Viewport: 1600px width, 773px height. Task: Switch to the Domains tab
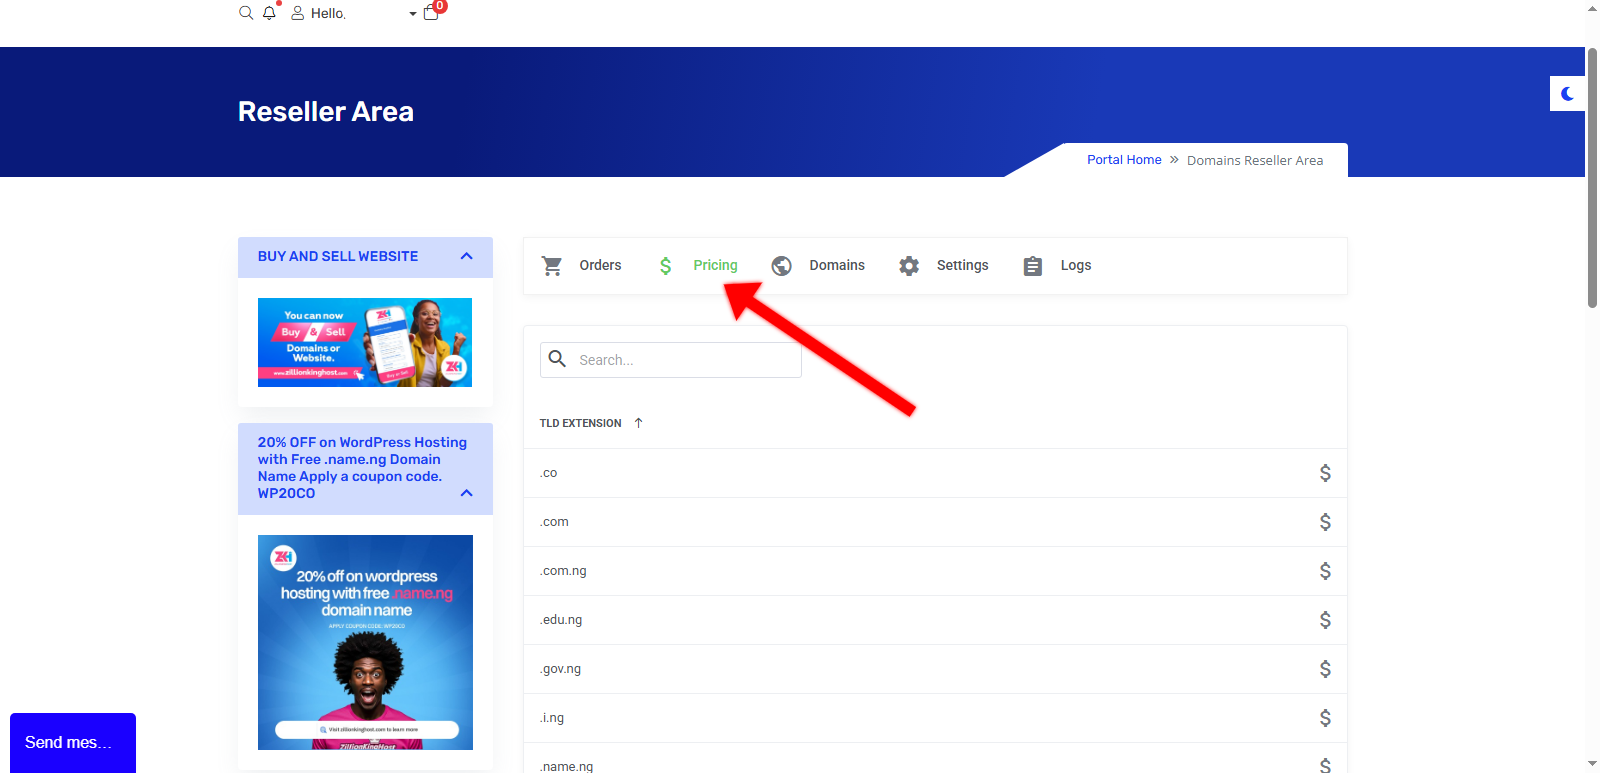pos(819,266)
